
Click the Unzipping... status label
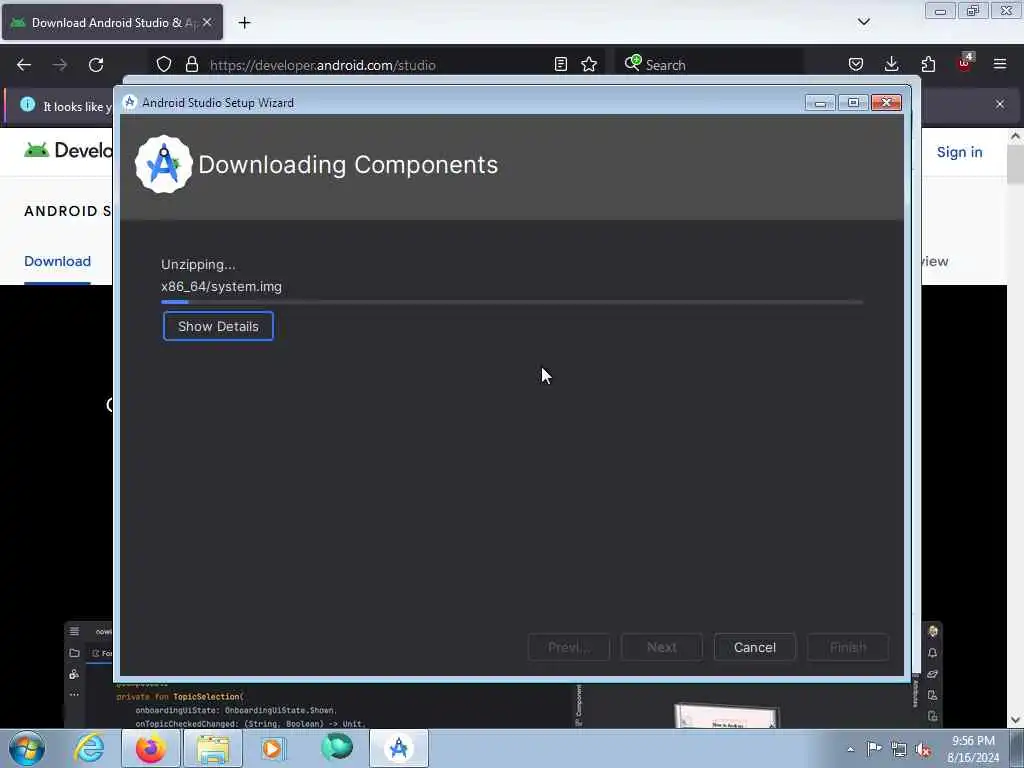click(x=198, y=264)
